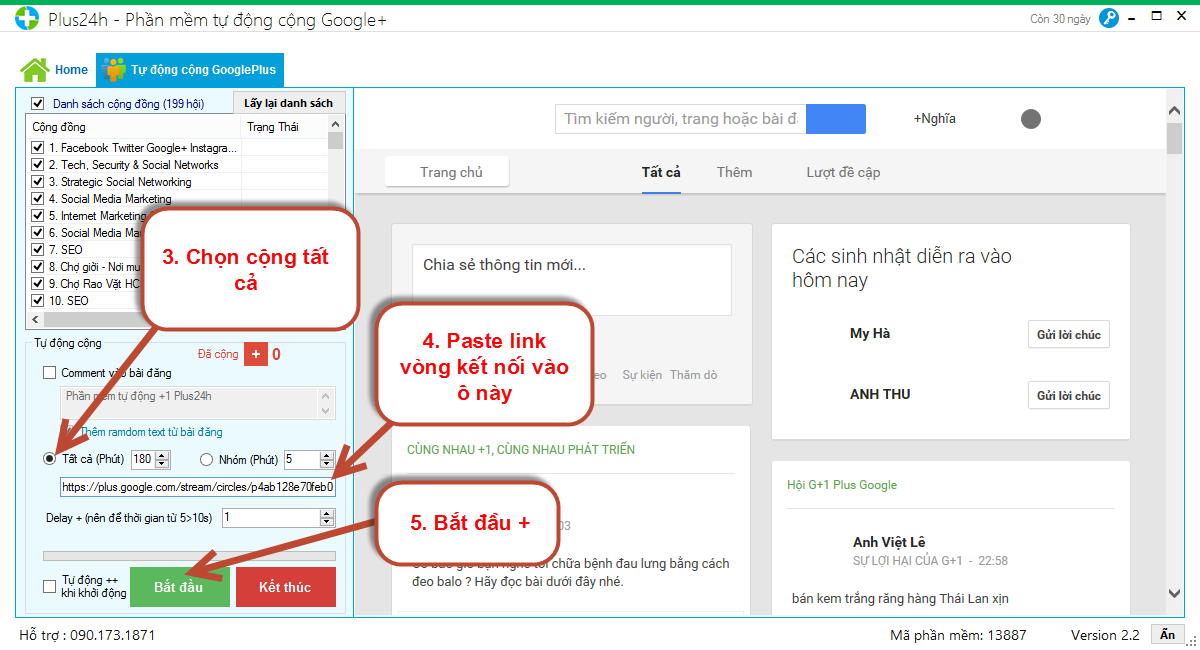Uncheck 1. Facebook Twitter Google+ community

(x=38, y=148)
